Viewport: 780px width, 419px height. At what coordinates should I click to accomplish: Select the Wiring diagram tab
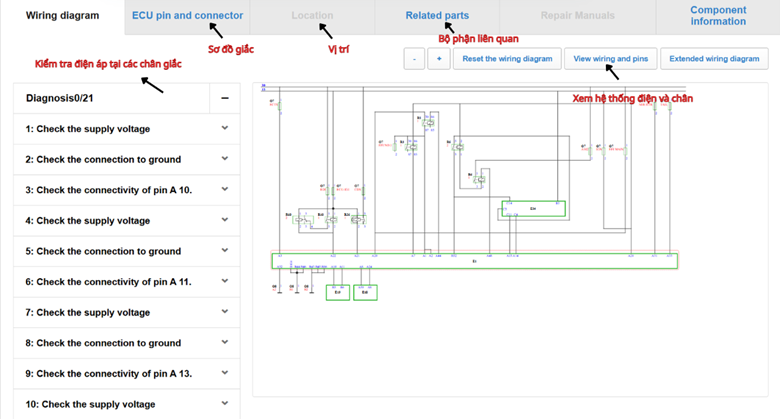pyautogui.click(x=63, y=16)
